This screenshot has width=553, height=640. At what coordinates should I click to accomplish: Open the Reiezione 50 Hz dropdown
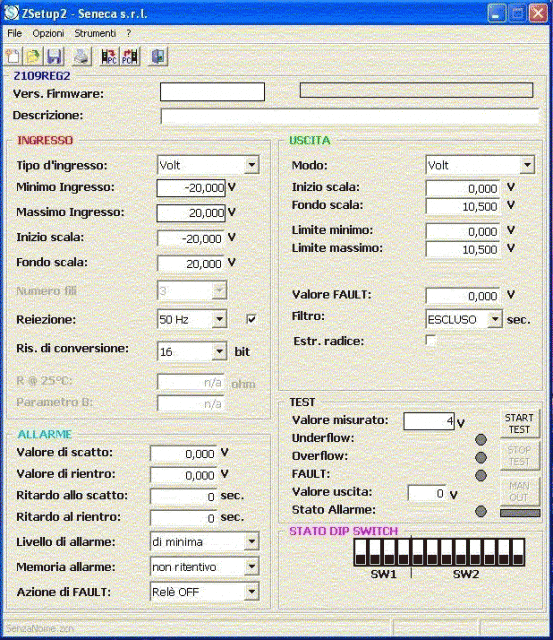coord(219,319)
